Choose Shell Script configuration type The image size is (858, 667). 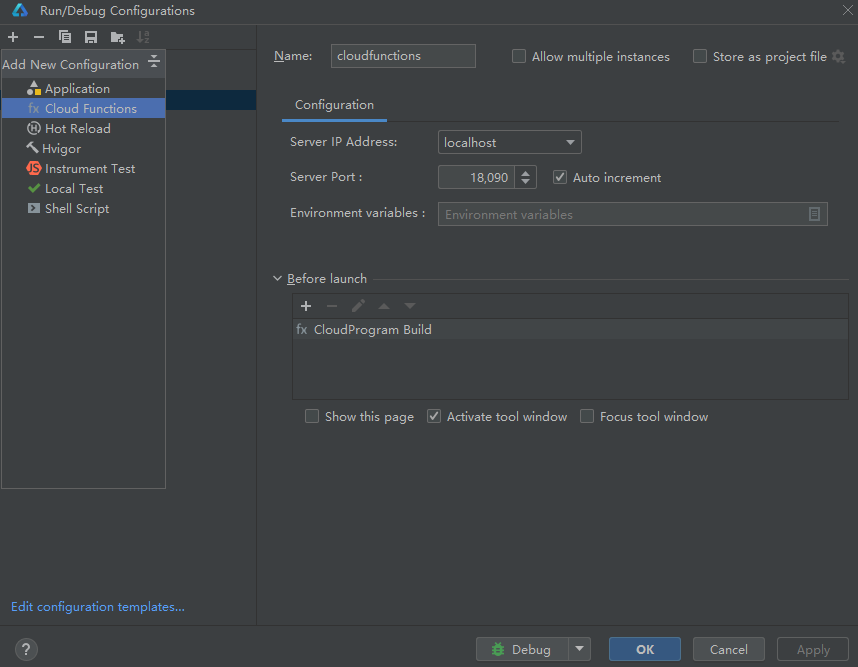(x=76, y=208)
